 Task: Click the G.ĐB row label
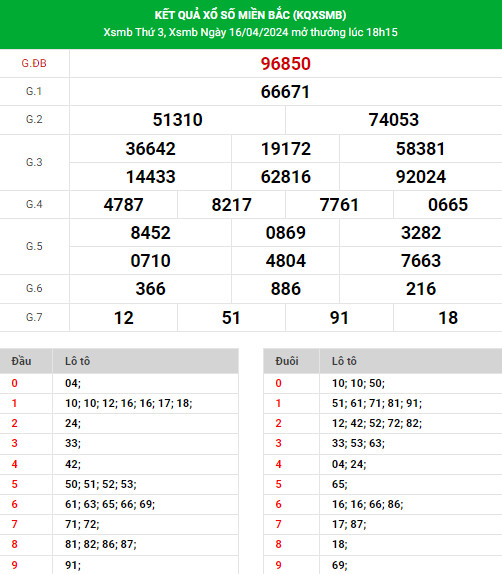tap(34, 63)
